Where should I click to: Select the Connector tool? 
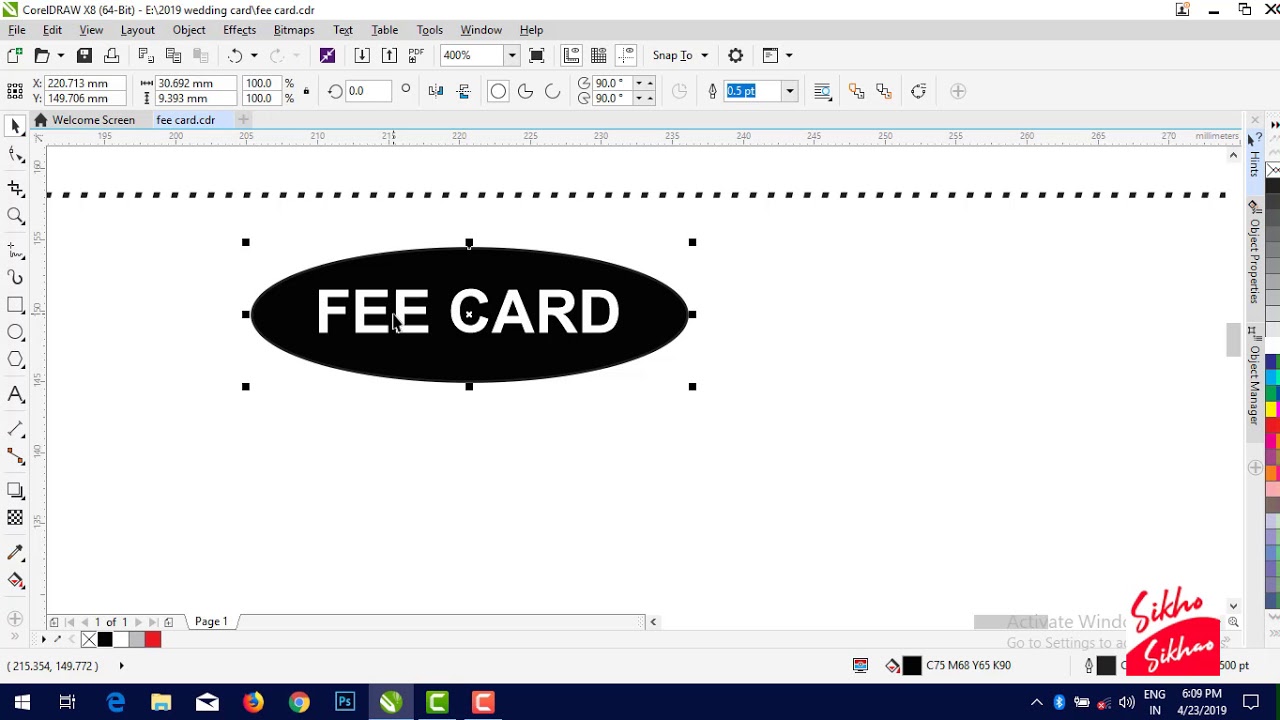[x=15, y=457]
